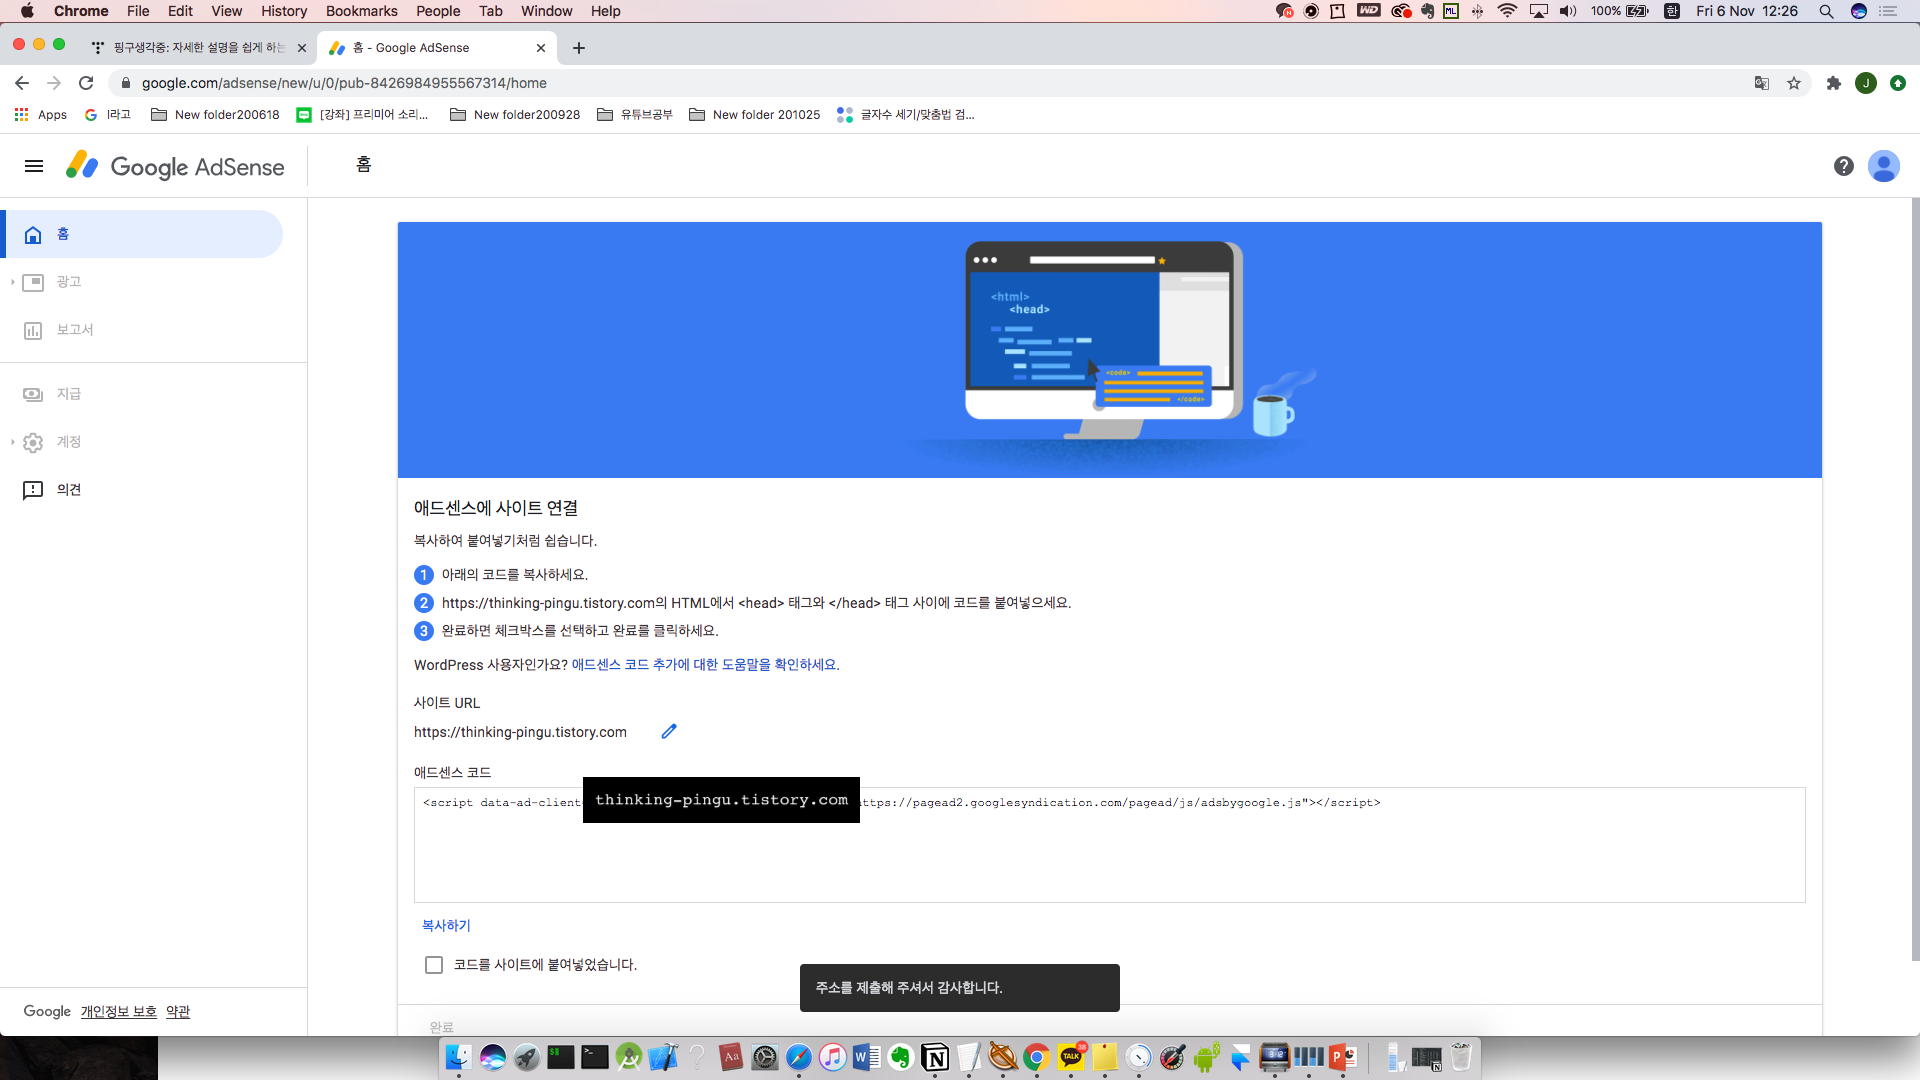Check the 코드를 사이트에 붙여넣었습니다 checkbox

tap(434, 965)
